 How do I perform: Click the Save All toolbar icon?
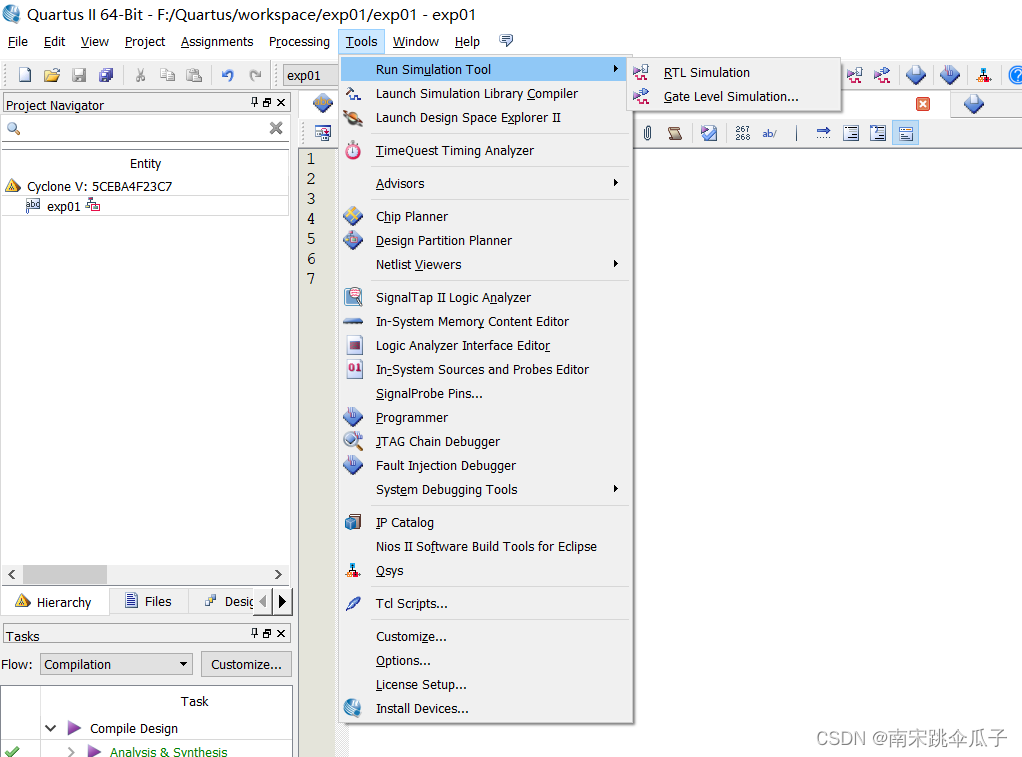pos(106,75)
